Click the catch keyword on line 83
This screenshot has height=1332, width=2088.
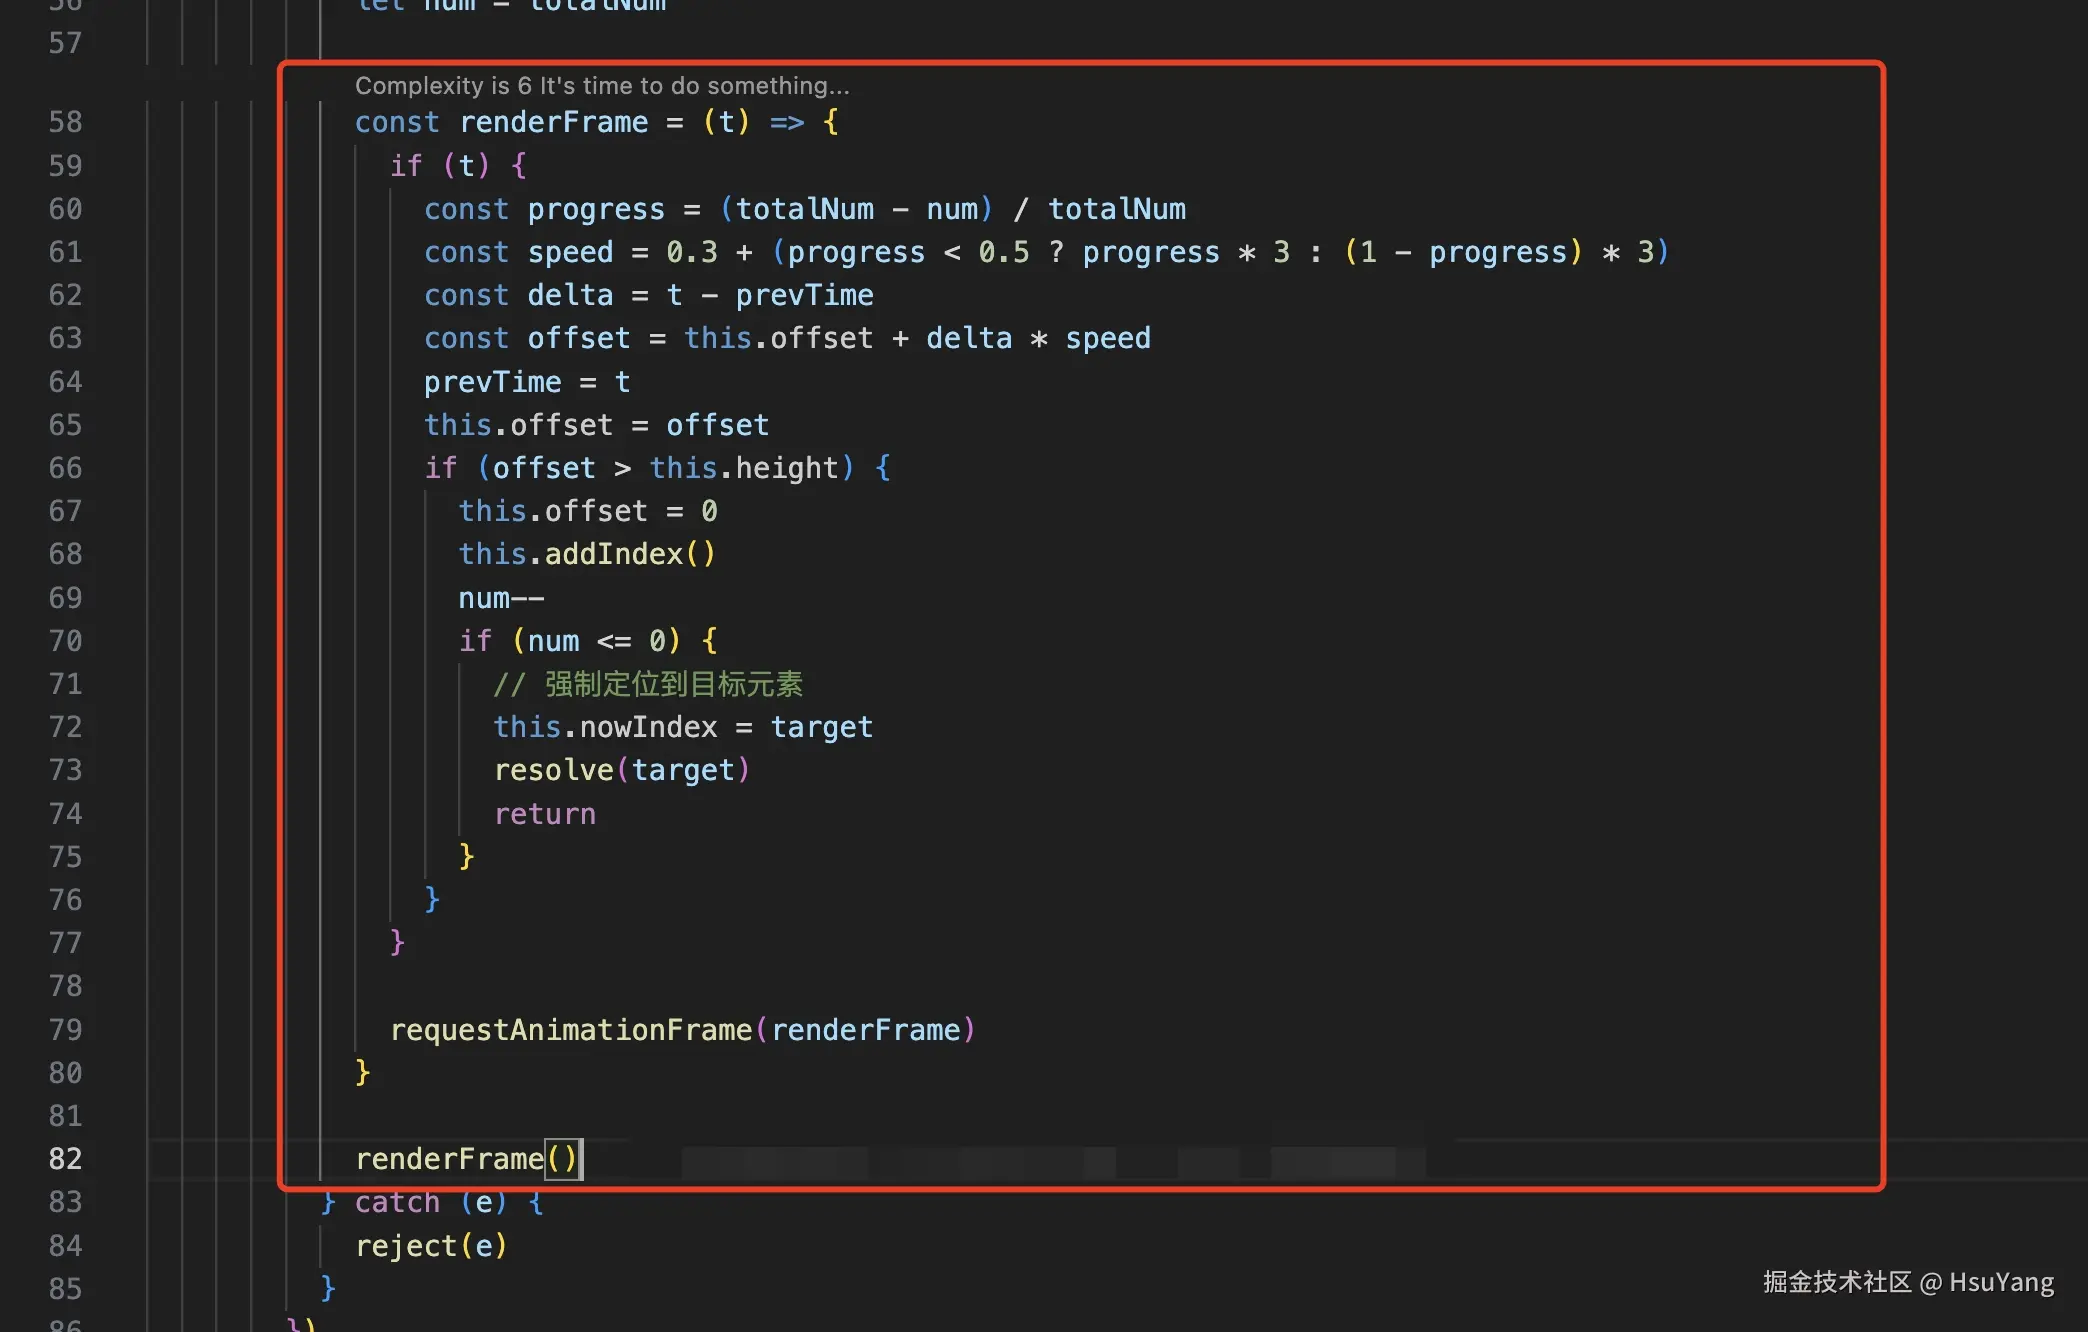(x=397, y=1202)
